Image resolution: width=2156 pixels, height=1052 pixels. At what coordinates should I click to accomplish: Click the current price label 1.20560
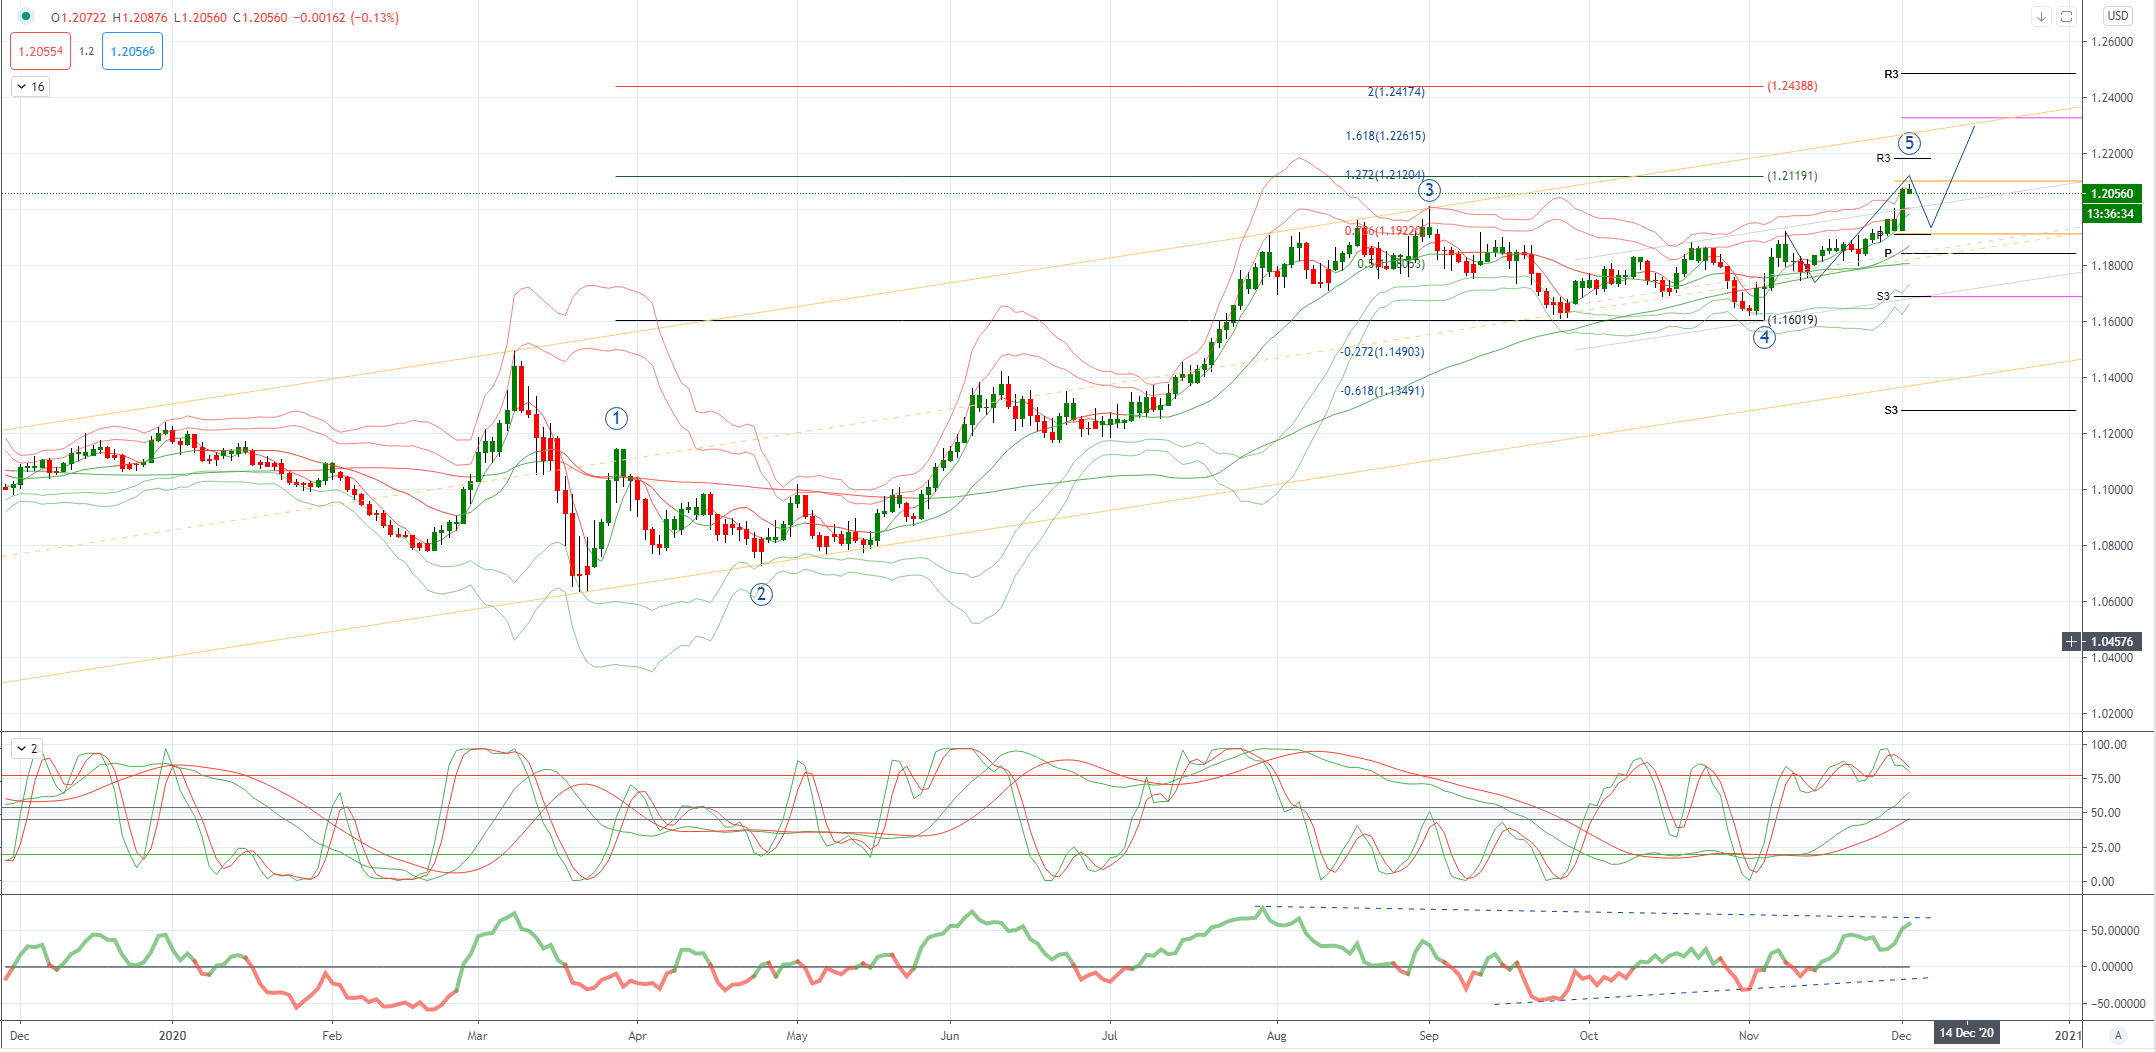pyautogui.click(x=2112, y=194)
